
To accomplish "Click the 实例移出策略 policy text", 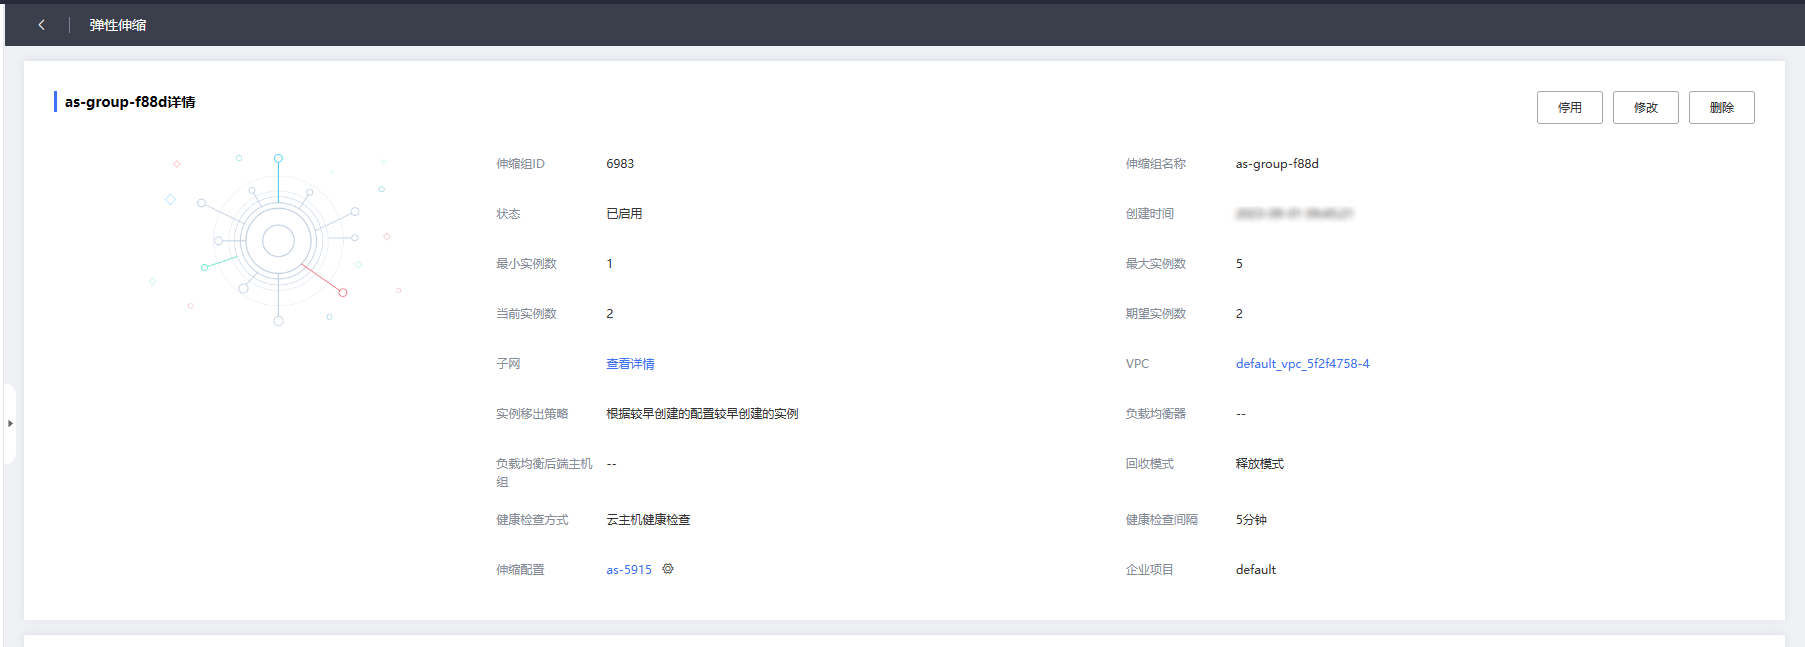I will (702, 414).
